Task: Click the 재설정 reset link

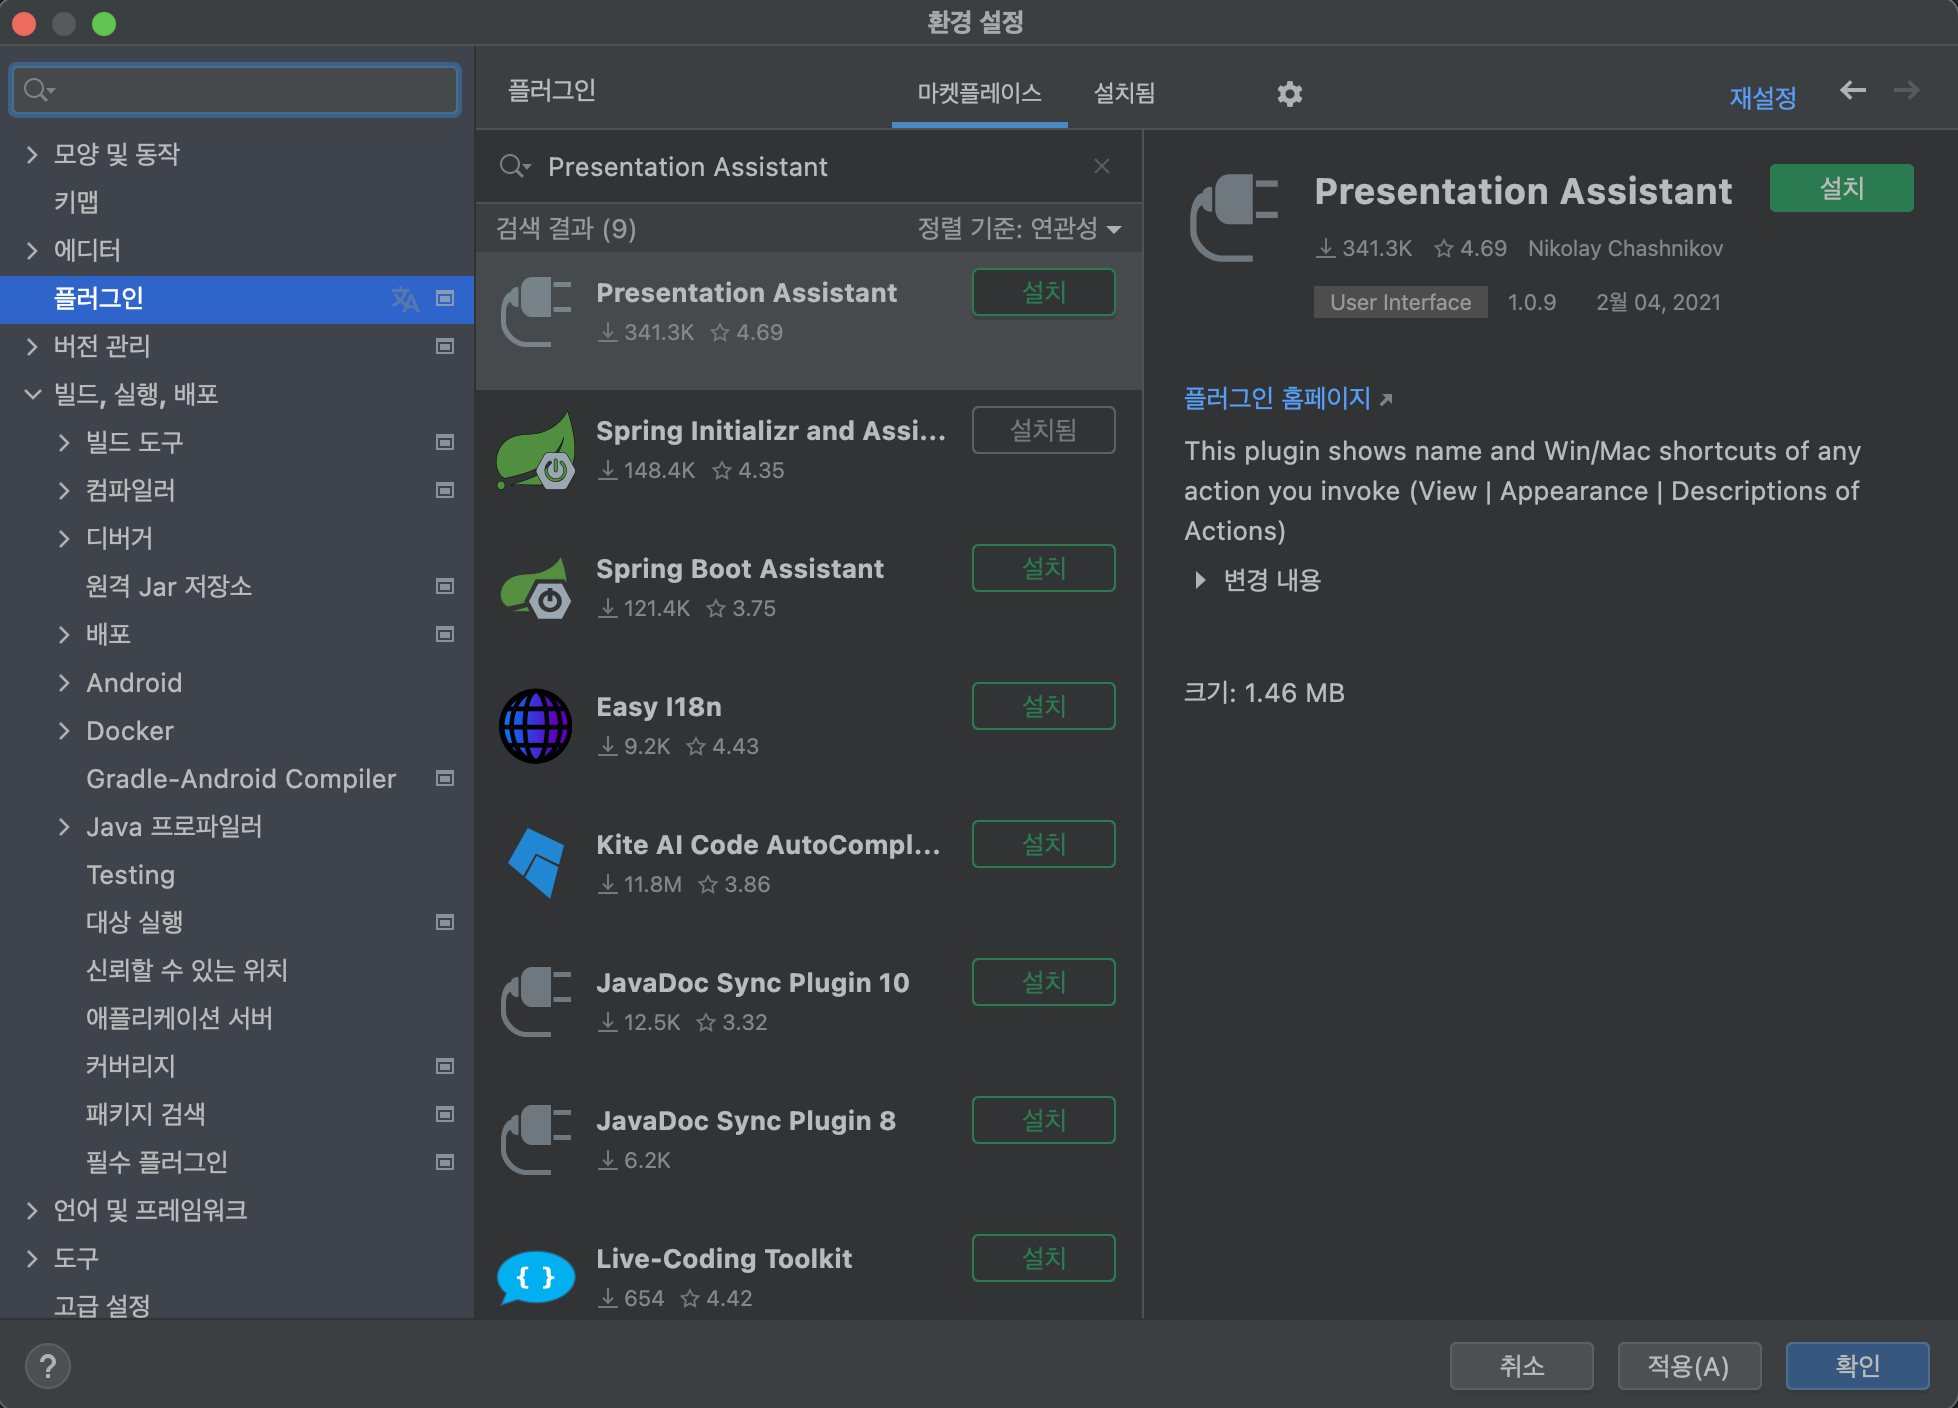Action: pos(1762,97)
